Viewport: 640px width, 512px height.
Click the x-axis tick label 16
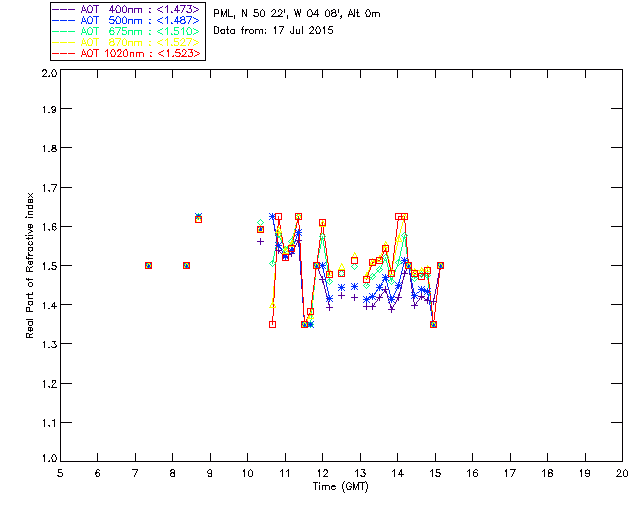473,473
